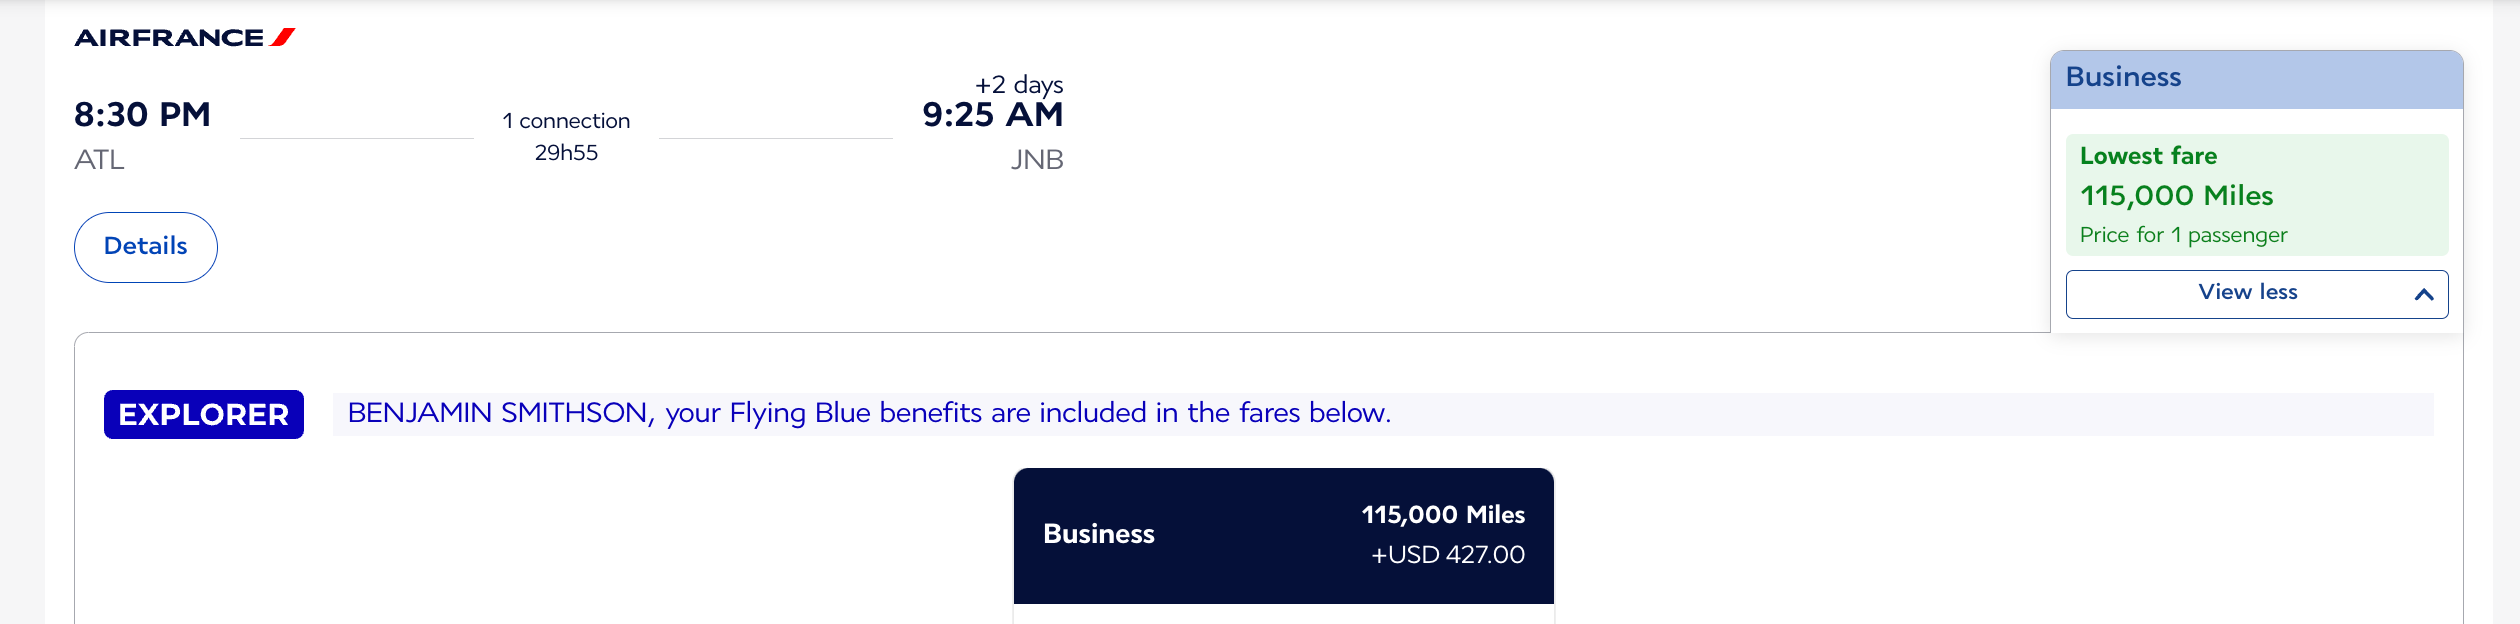Open flight Details

(x=146, y=247)
